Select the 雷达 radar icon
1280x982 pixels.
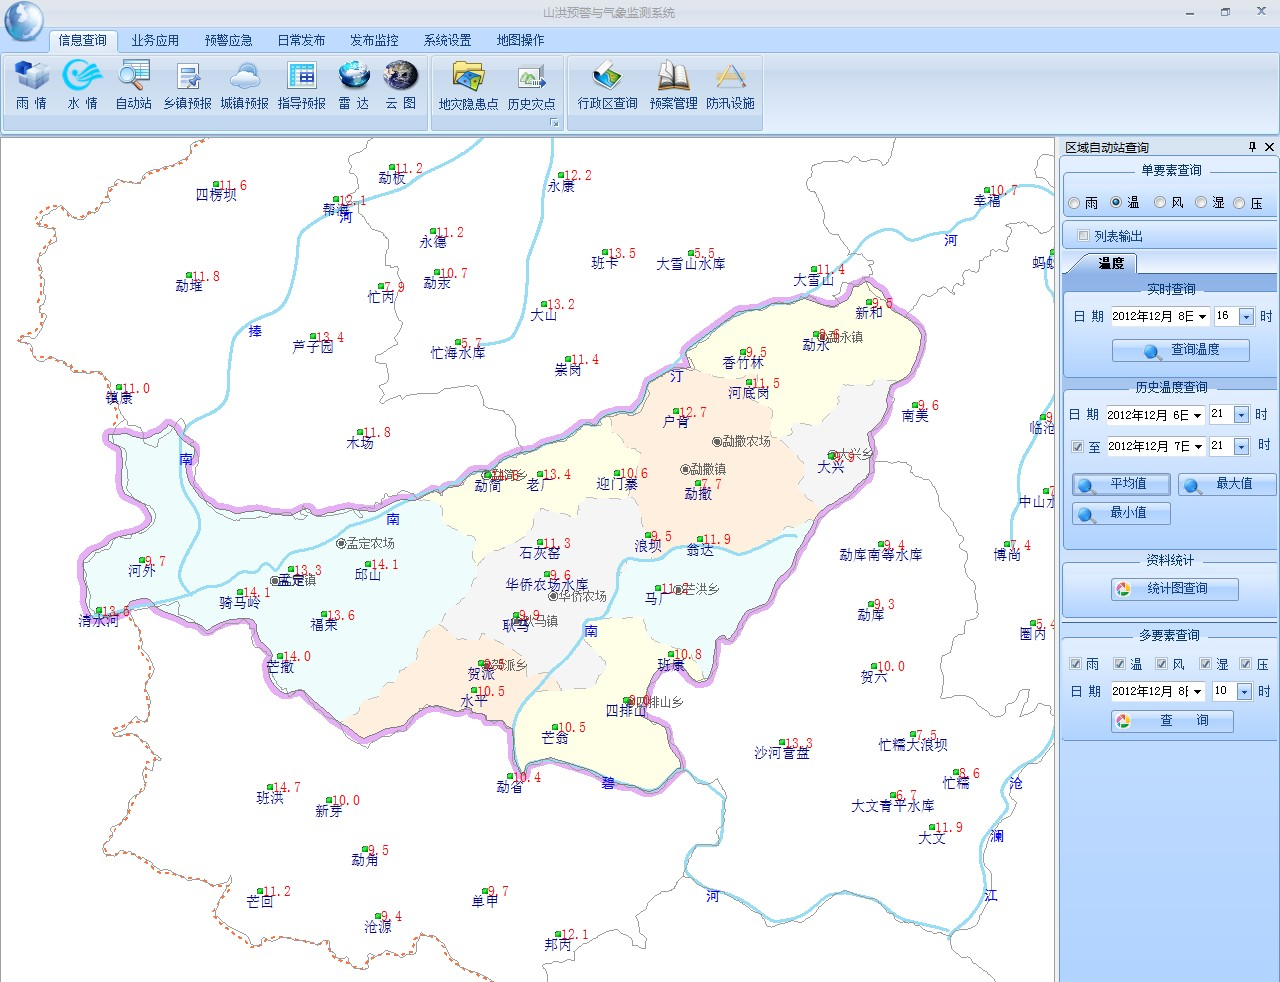click(x=353, y=84)
